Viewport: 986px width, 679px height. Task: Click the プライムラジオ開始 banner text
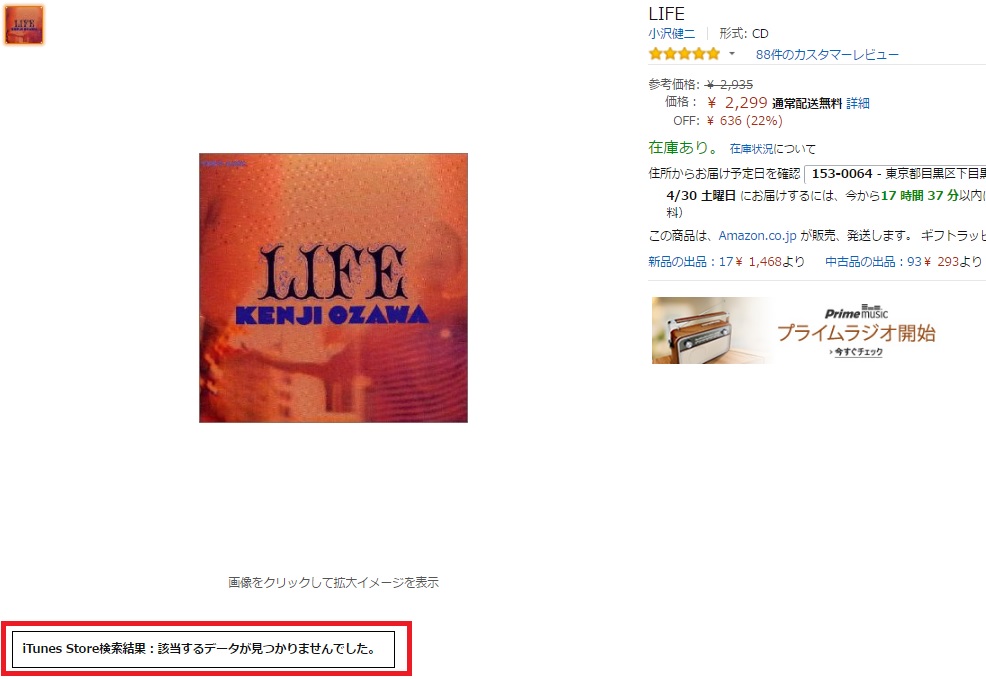(856, 333)
